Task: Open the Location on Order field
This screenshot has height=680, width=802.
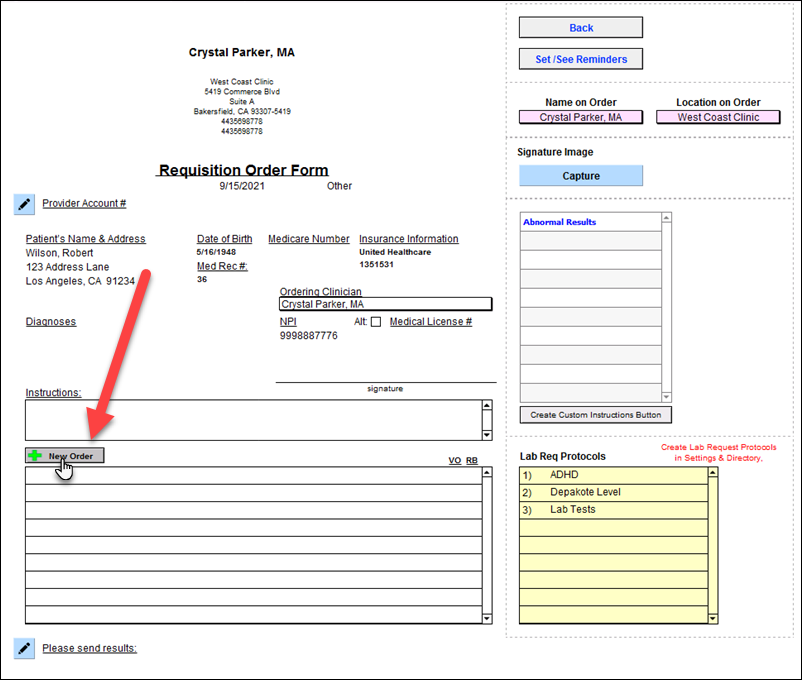Action: click(718, 117)
